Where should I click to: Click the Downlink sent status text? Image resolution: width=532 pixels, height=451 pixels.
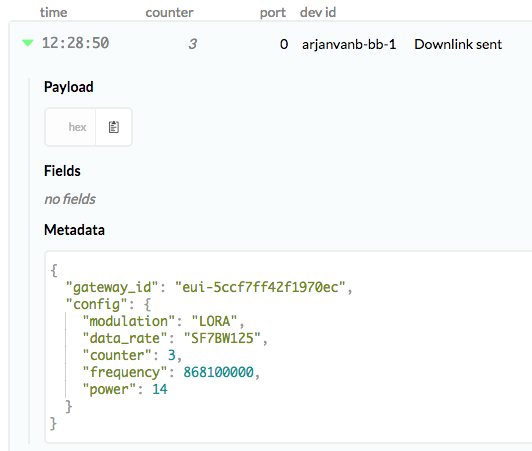[x=458, y=44]
